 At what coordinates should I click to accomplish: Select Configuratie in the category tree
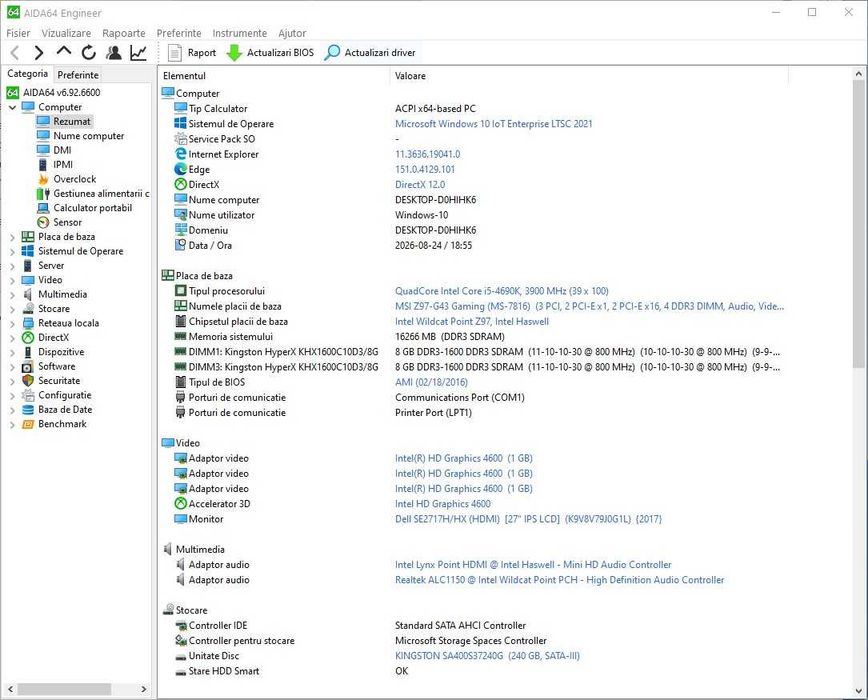(x=64, y=395)
